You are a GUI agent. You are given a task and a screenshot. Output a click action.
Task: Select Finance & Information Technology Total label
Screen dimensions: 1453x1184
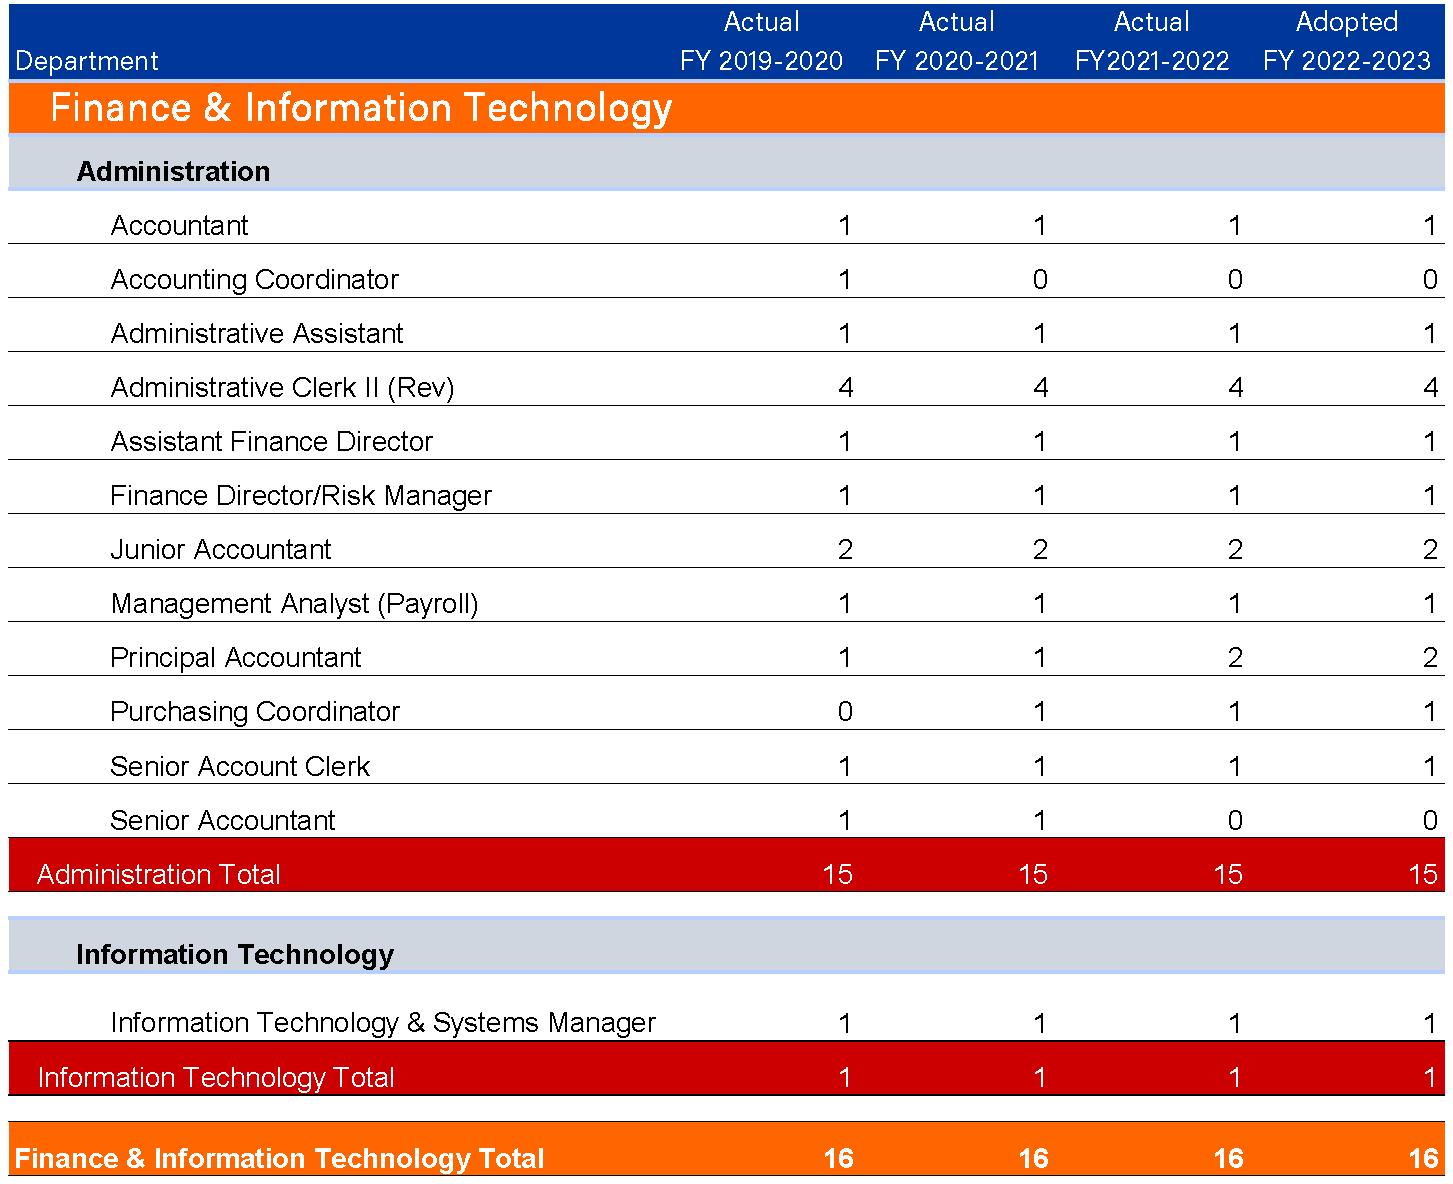coord(279,1158)
